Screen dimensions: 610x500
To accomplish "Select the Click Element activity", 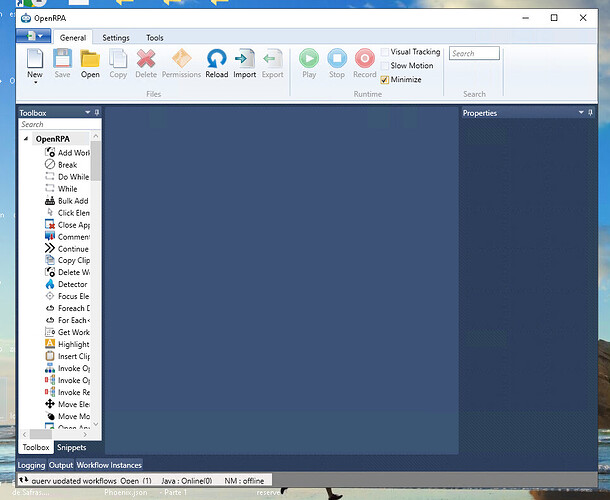I will click(67, 213).
